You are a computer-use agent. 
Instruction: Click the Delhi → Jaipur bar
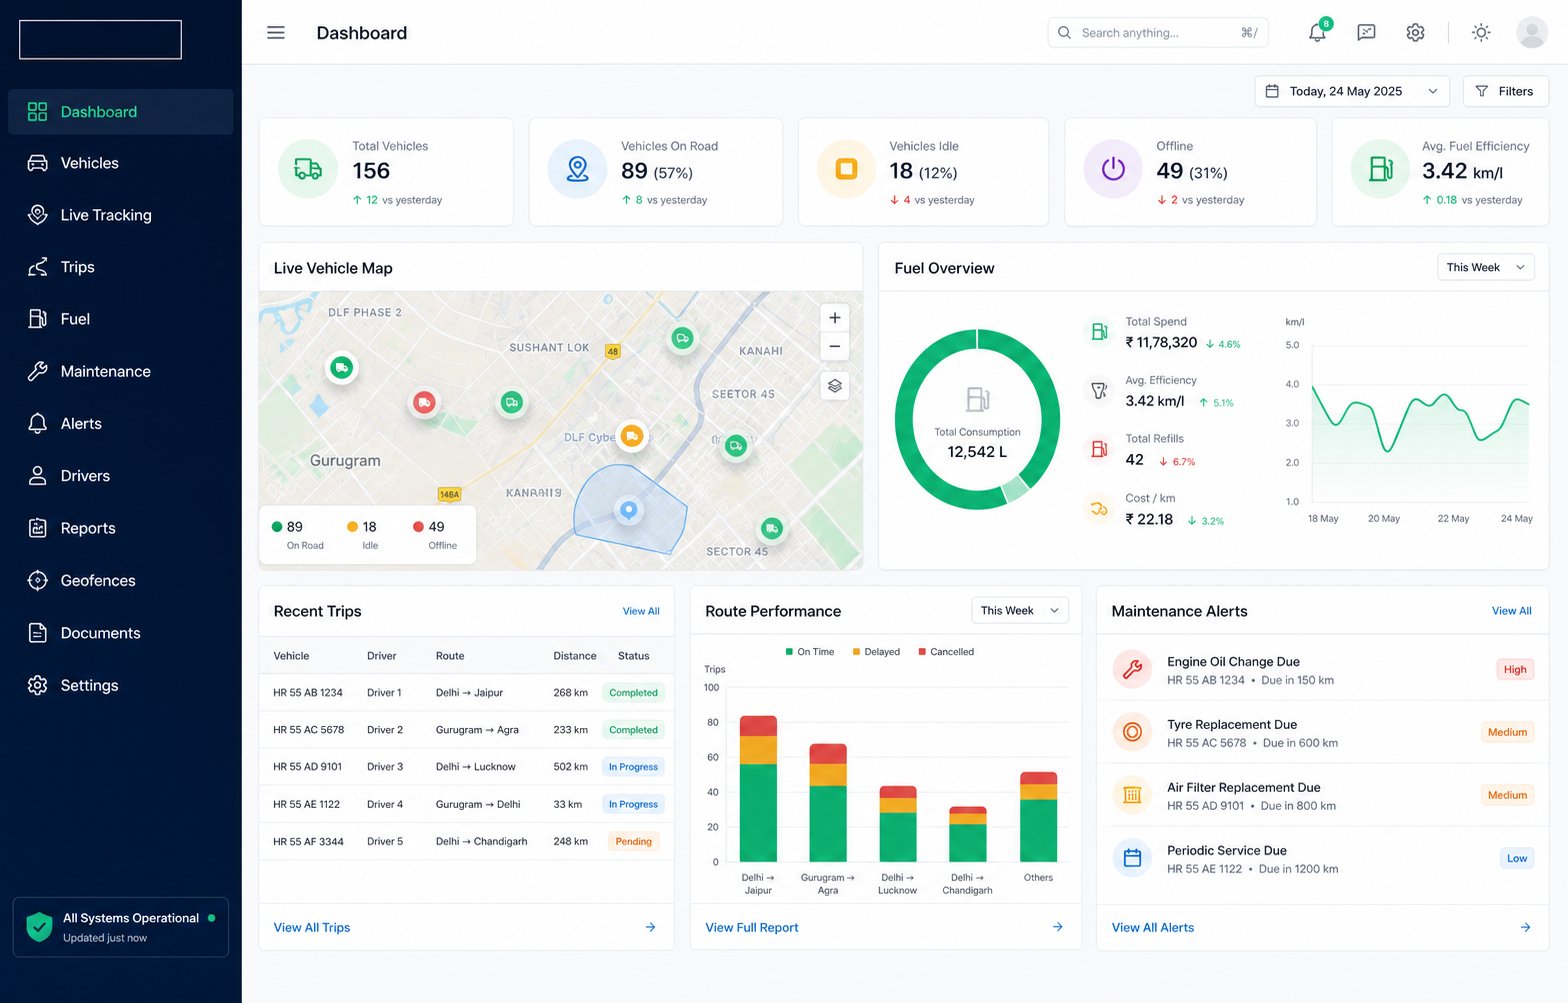758,789
